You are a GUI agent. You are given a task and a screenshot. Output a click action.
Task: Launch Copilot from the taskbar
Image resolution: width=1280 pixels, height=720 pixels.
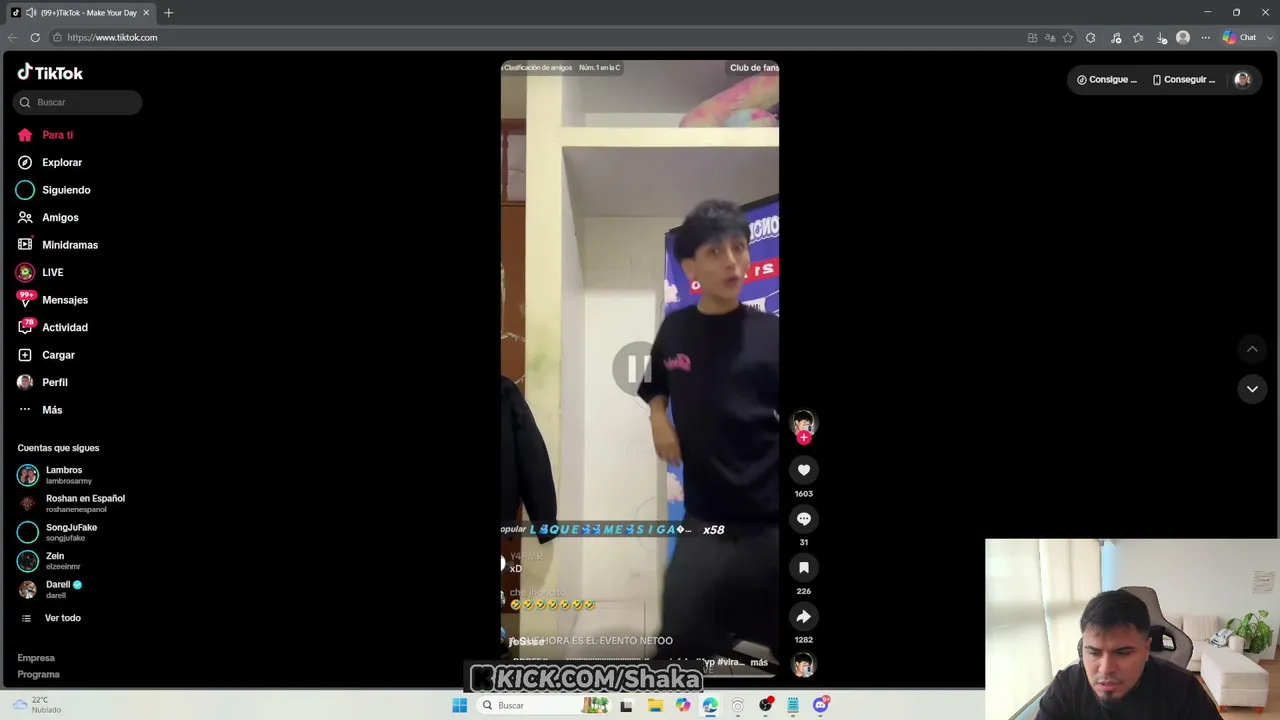[683, 705]
